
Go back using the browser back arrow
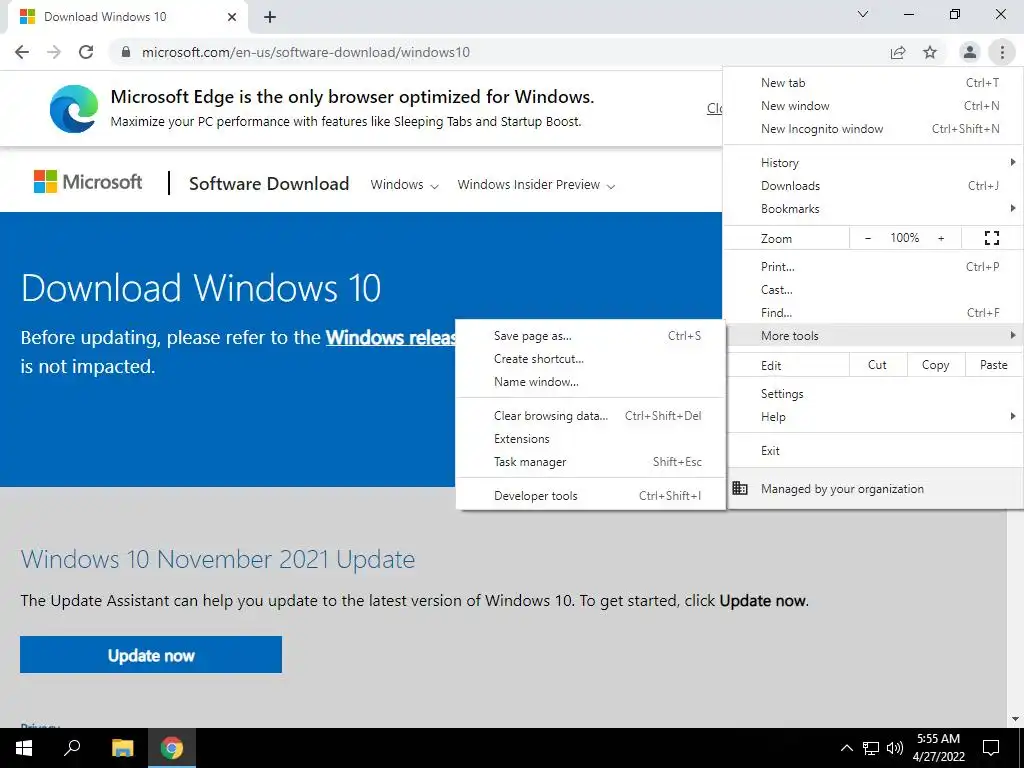pyautogui.click(x=22, y=52)
